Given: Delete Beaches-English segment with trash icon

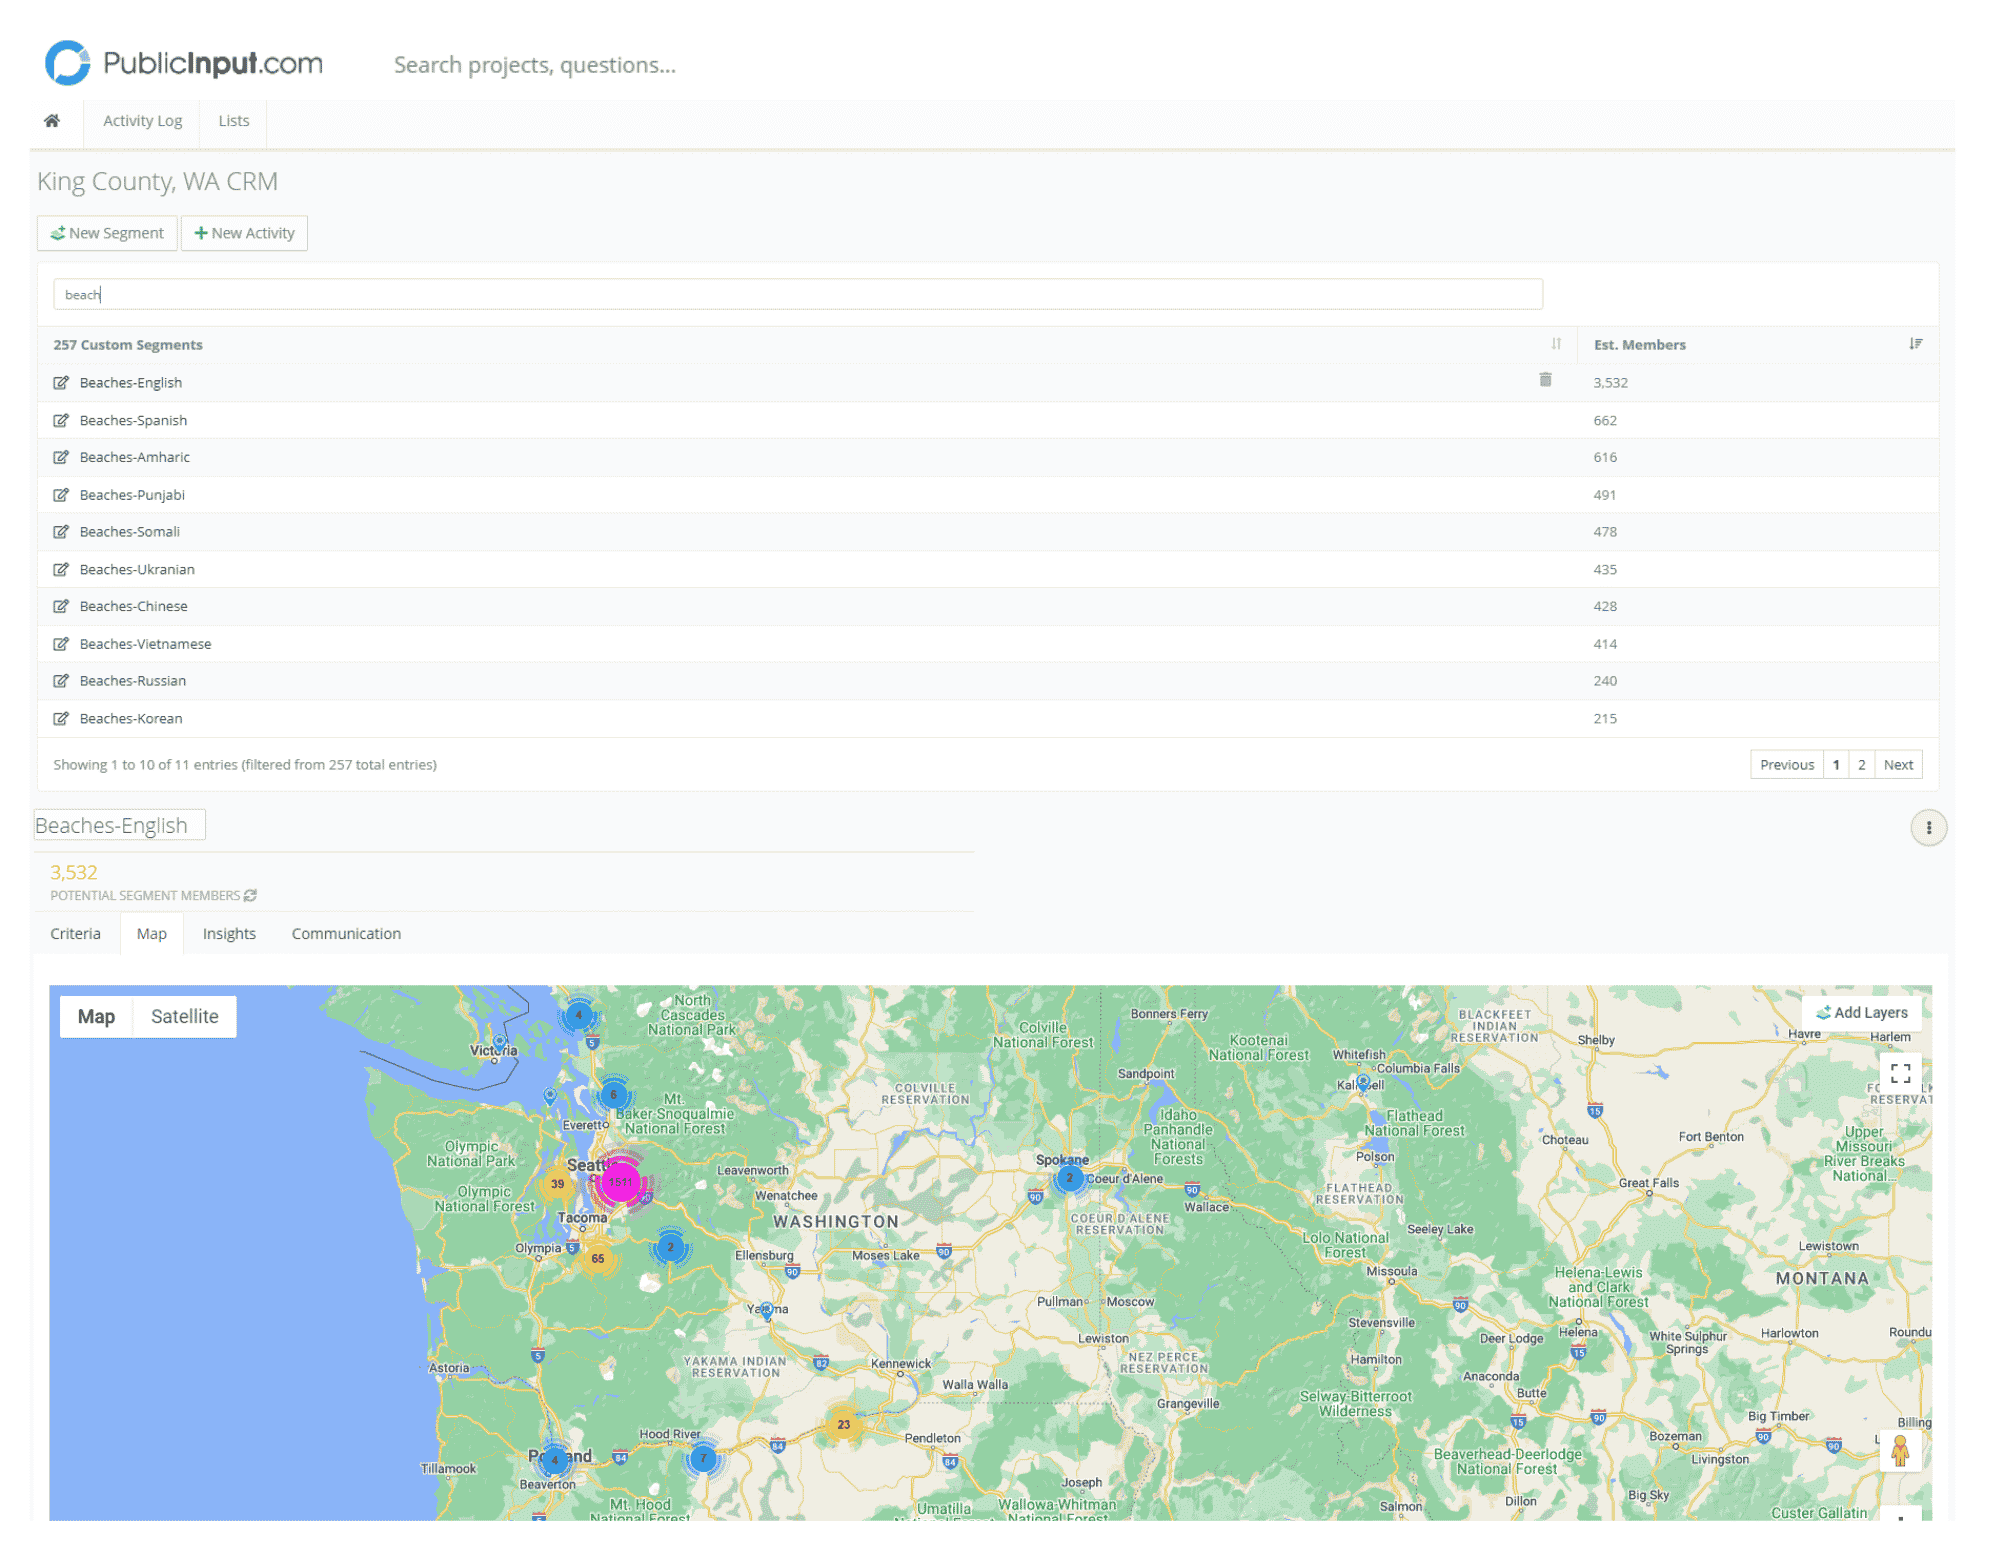Looking at the screenshot, I should 1545,380.
